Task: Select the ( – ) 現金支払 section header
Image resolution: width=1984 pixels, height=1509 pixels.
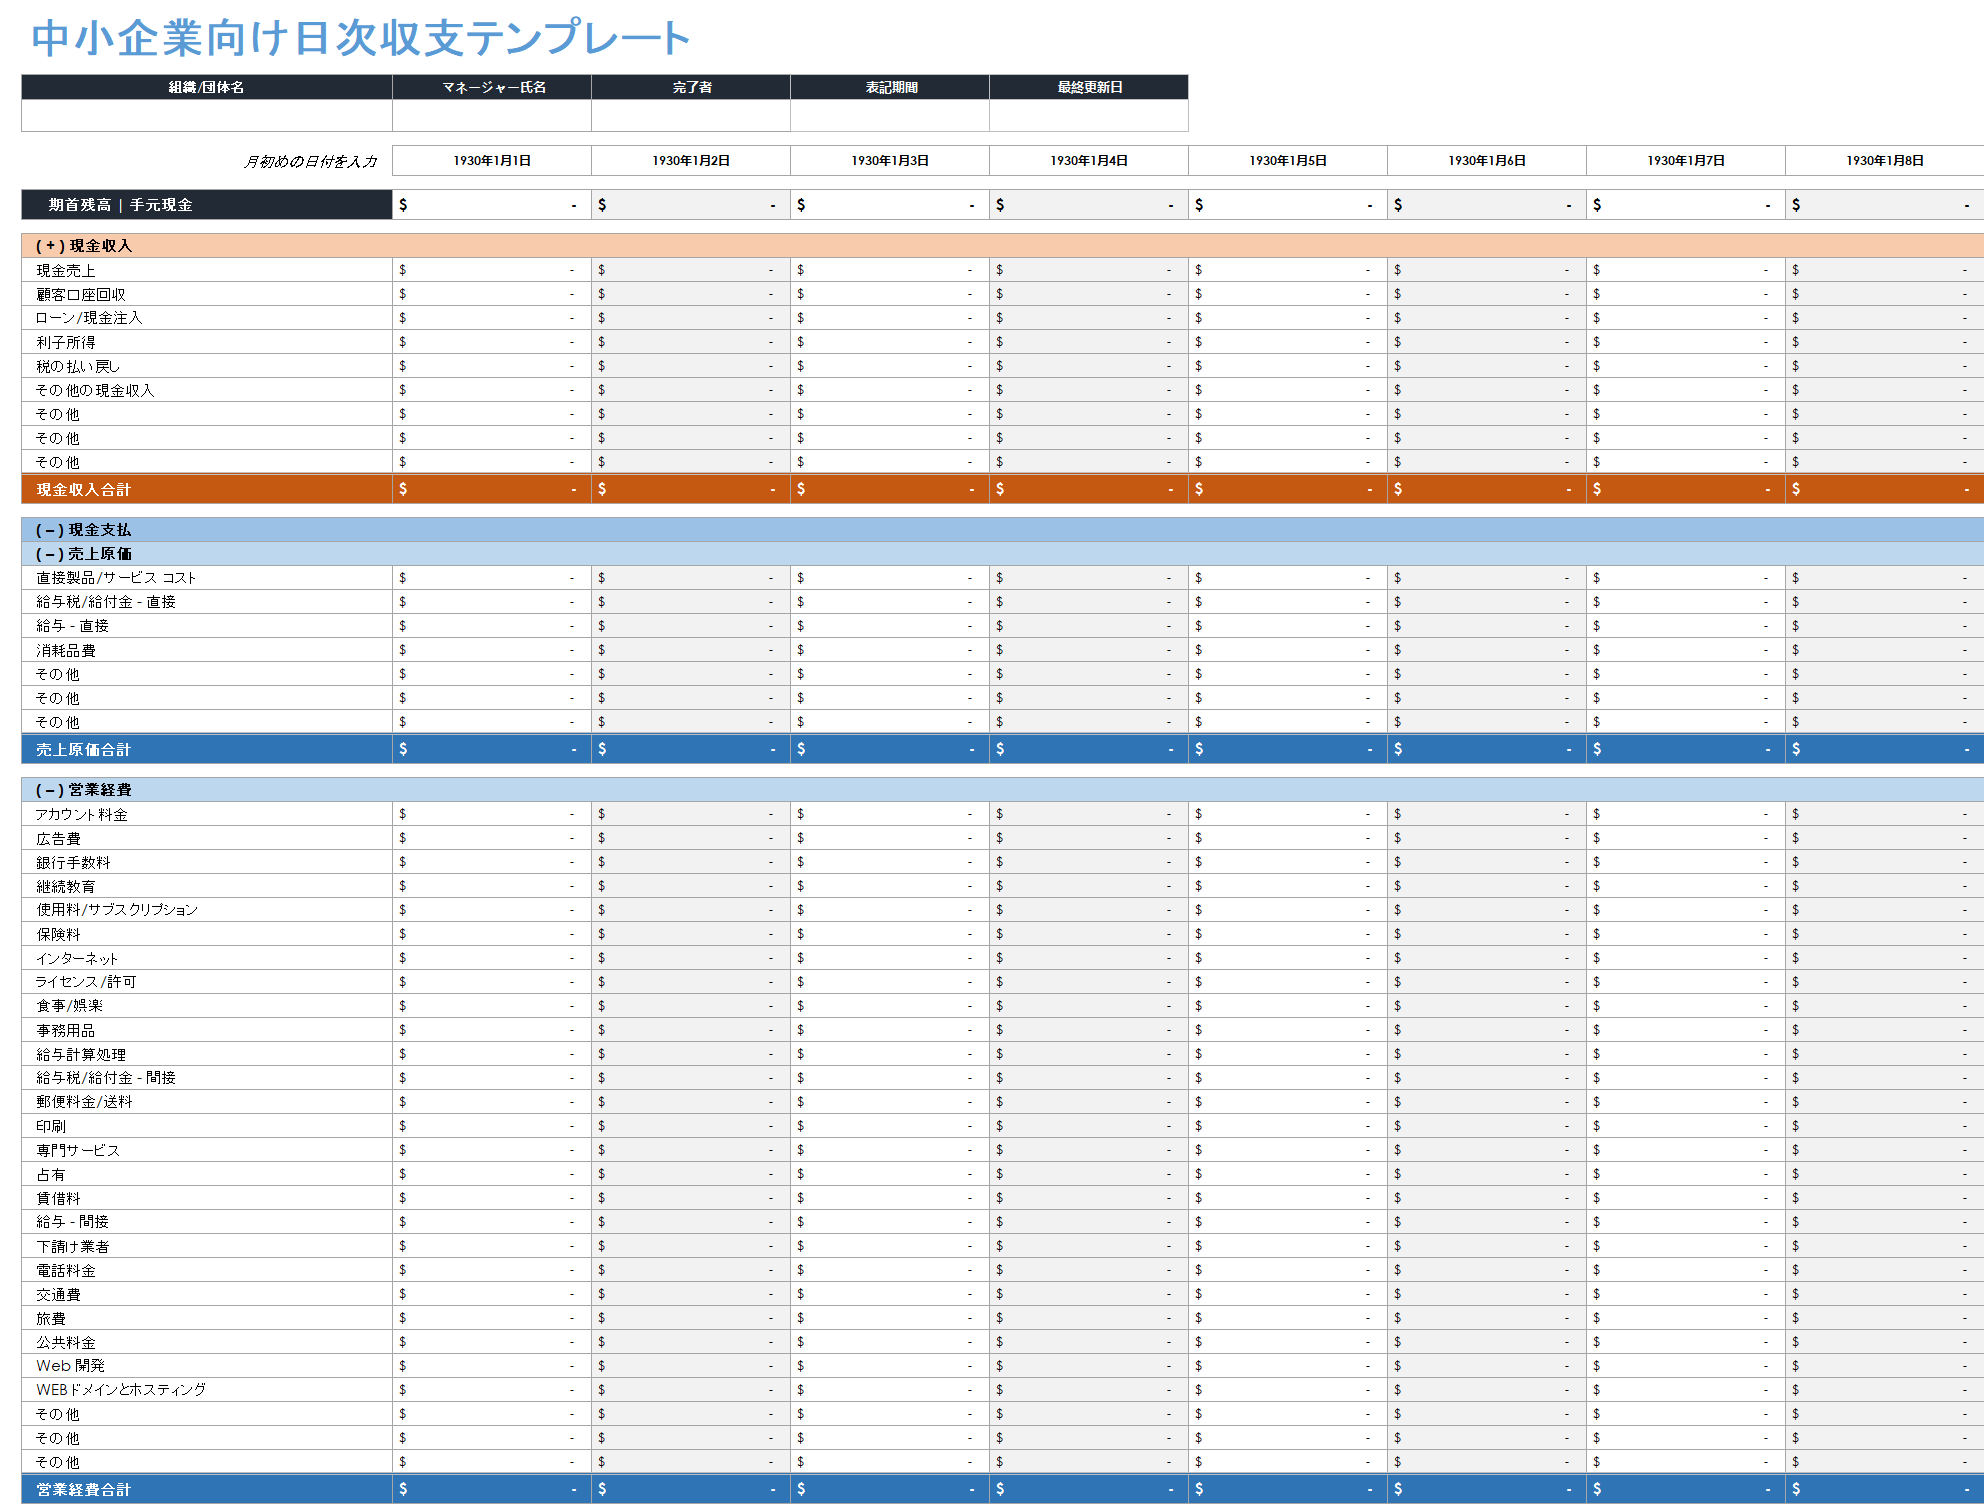Action: click(1003, 530)
